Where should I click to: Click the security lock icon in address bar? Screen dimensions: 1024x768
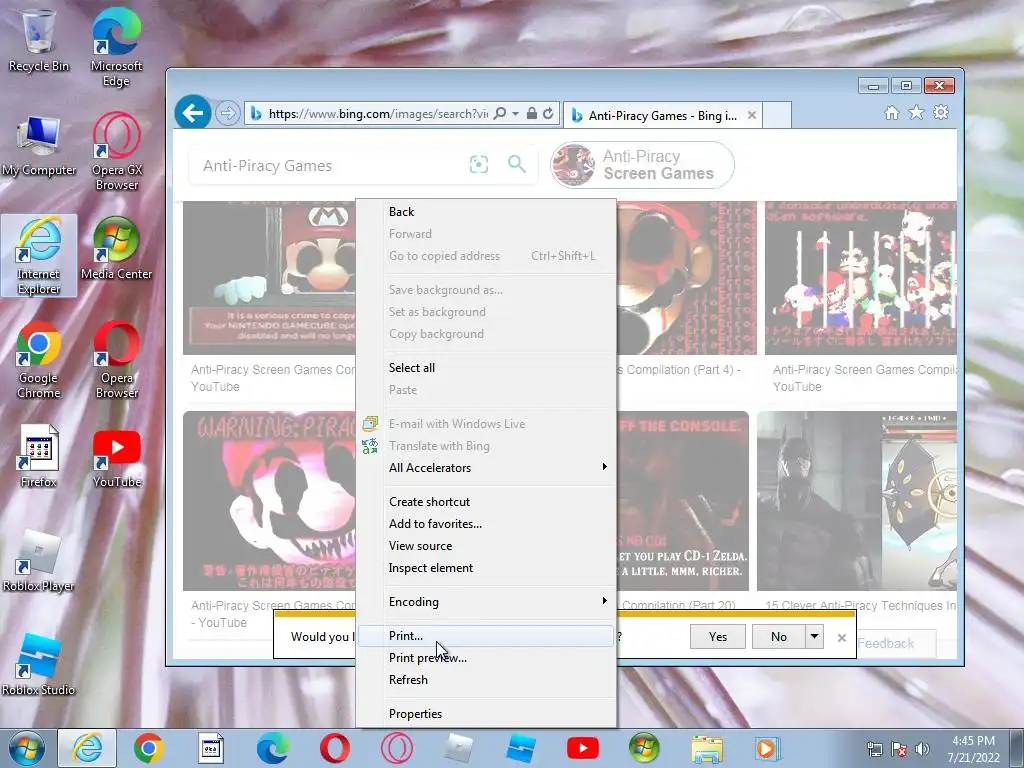click(532, 114)
